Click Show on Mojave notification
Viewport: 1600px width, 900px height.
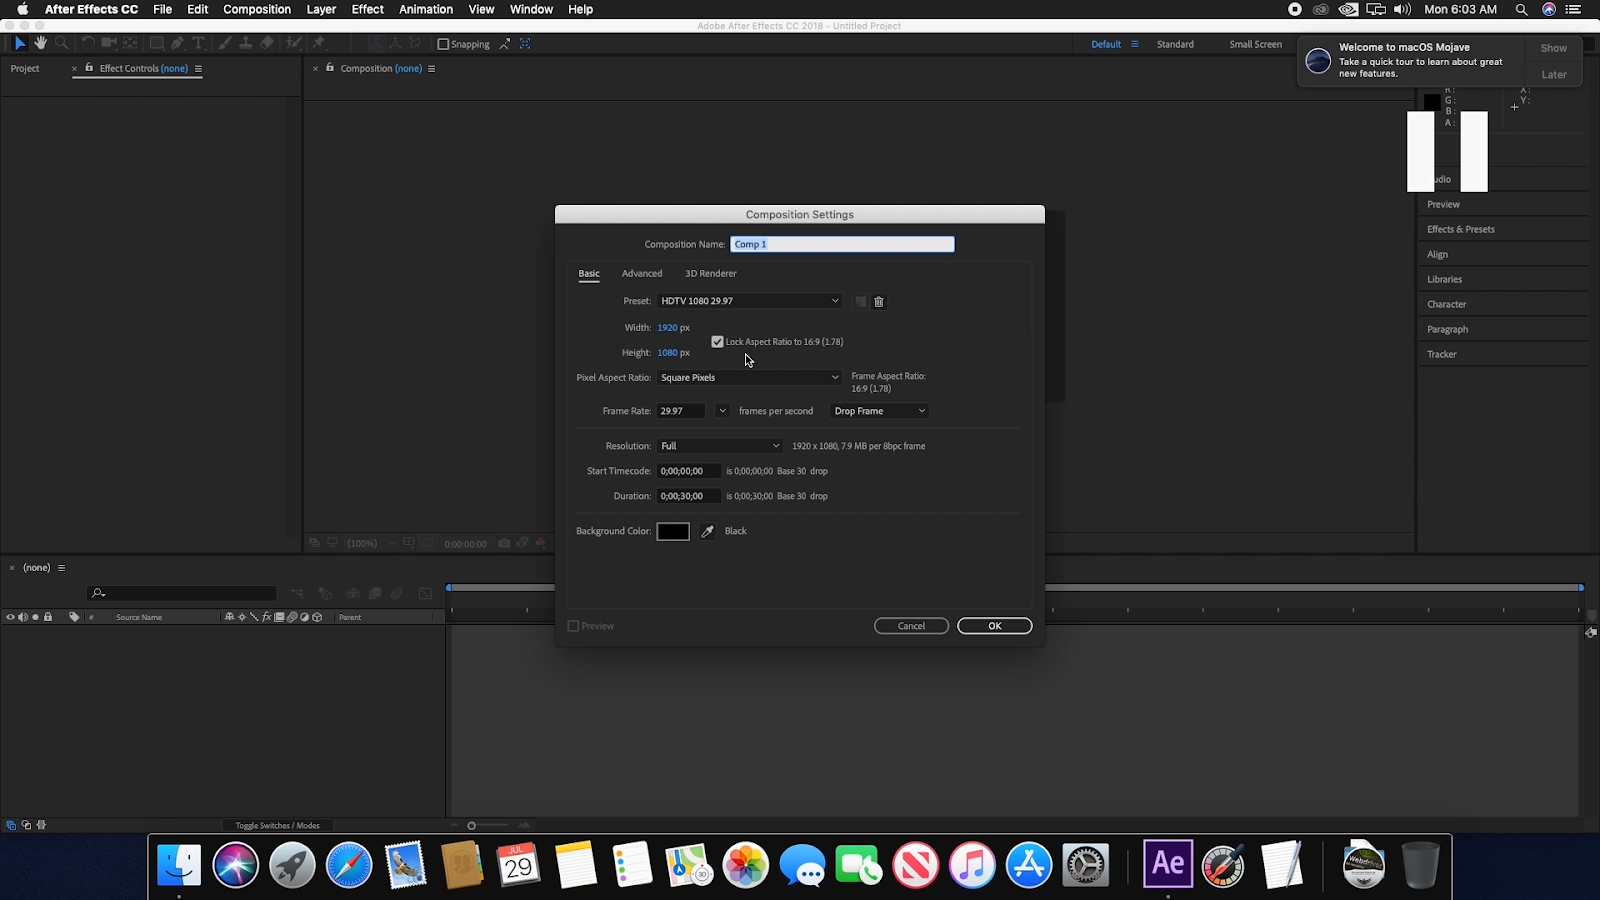(1553, 48)
